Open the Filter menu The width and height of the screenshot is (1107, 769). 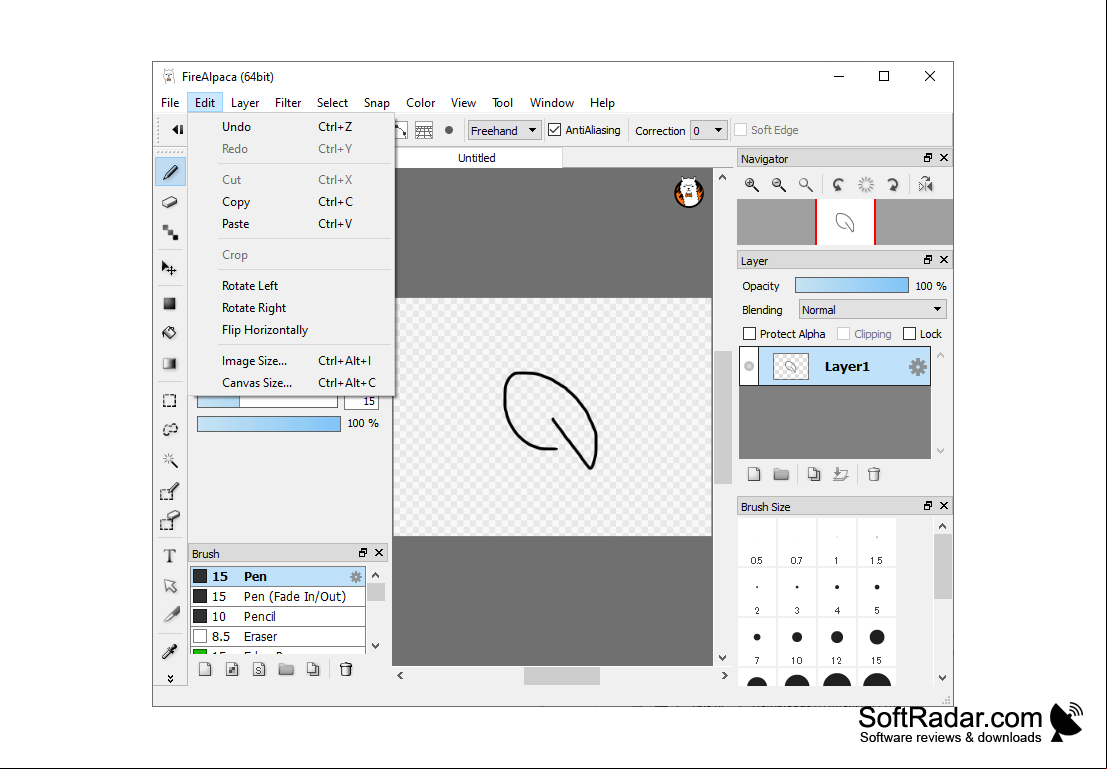288,103
